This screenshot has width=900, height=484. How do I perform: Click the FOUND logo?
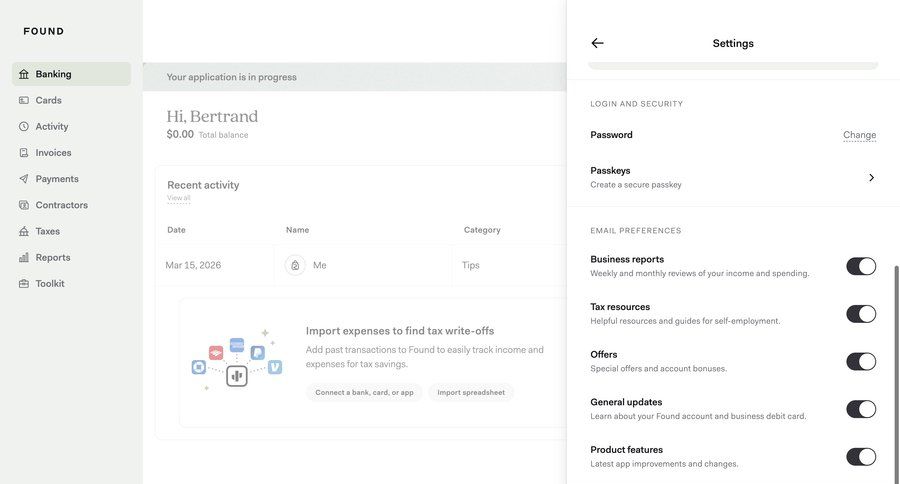tap(44, 31)
